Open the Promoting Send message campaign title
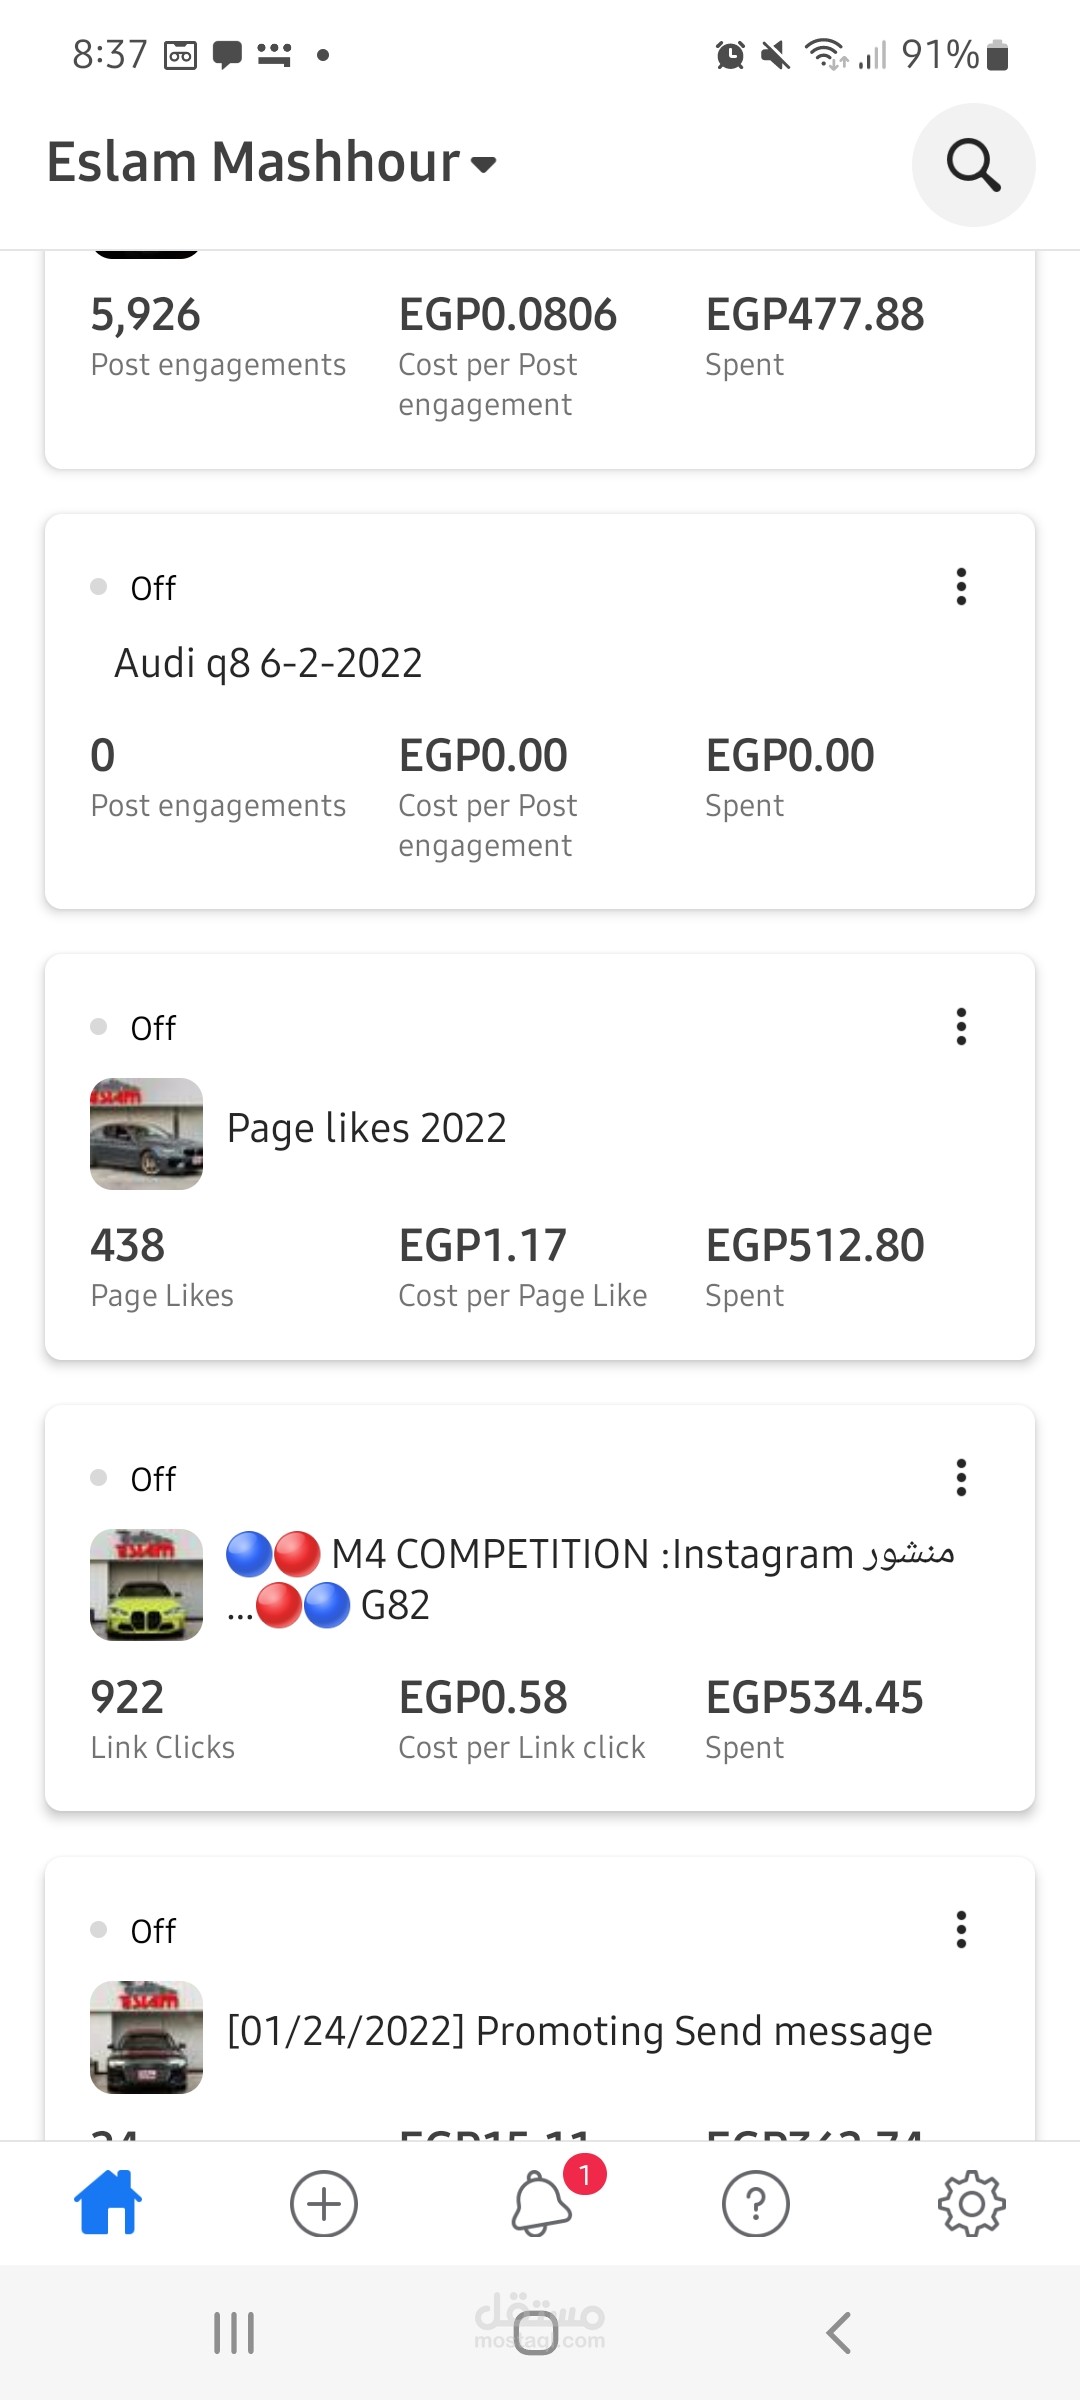This screenshot has height=2400, width=1080. pos(579,2031)
